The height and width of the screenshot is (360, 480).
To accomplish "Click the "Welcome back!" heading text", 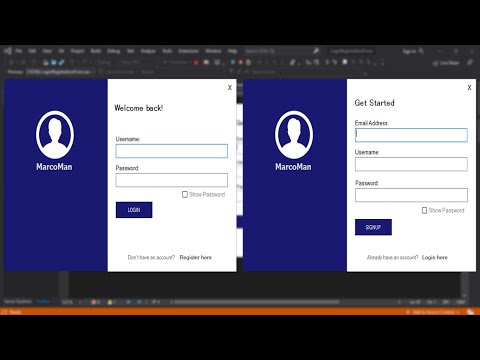I will tap(139, 108).
